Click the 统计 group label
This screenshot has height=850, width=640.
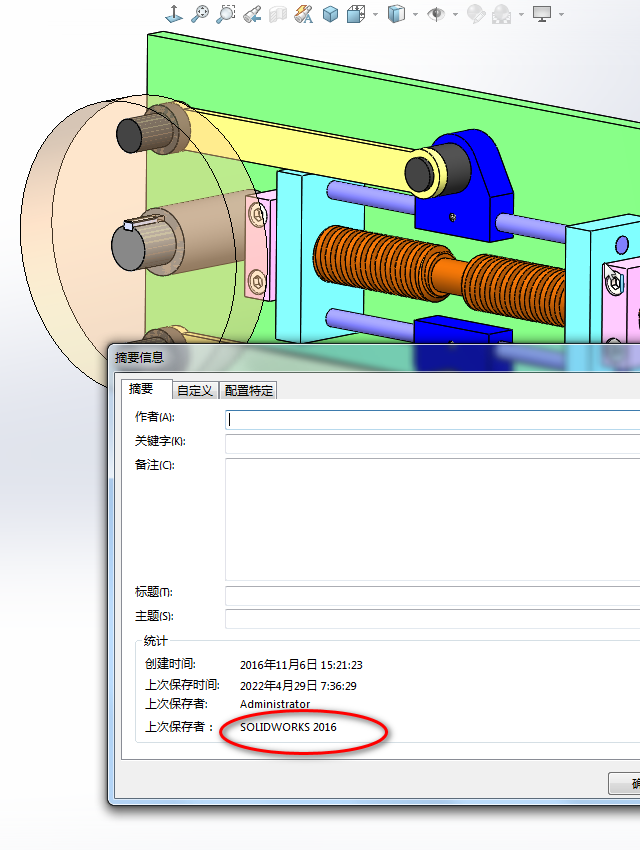pos(155,641)
